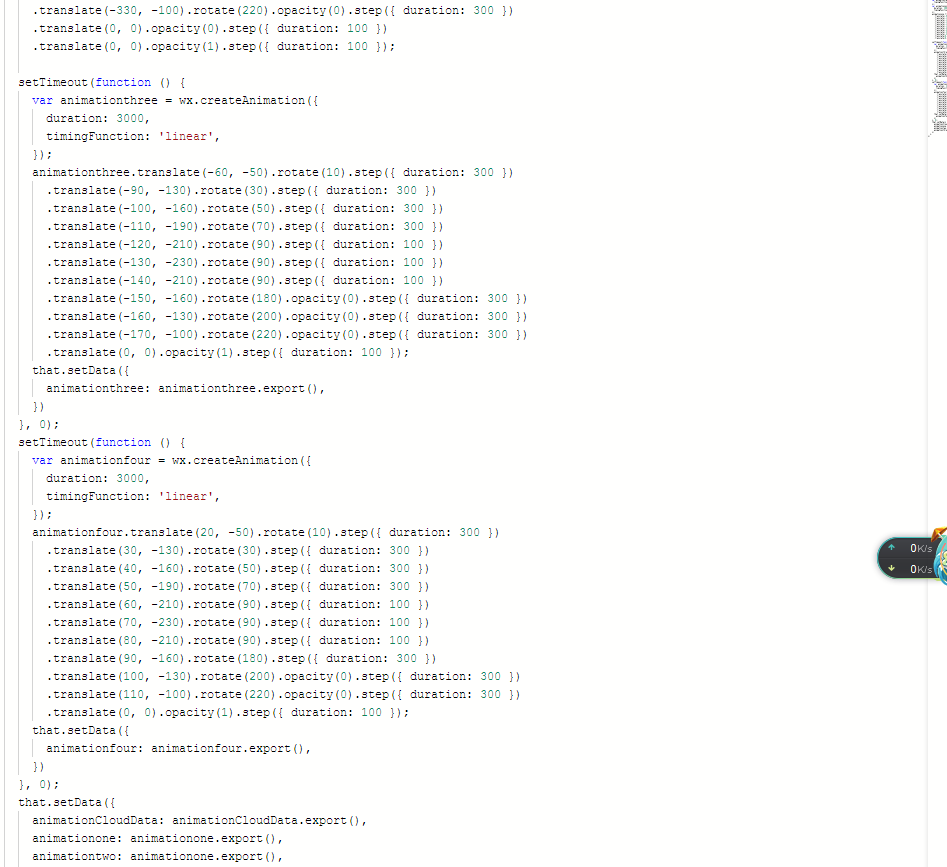Click line animationfour: animationfour.export()
Screen dimensions: 947x867
click(x=178, y=748)
